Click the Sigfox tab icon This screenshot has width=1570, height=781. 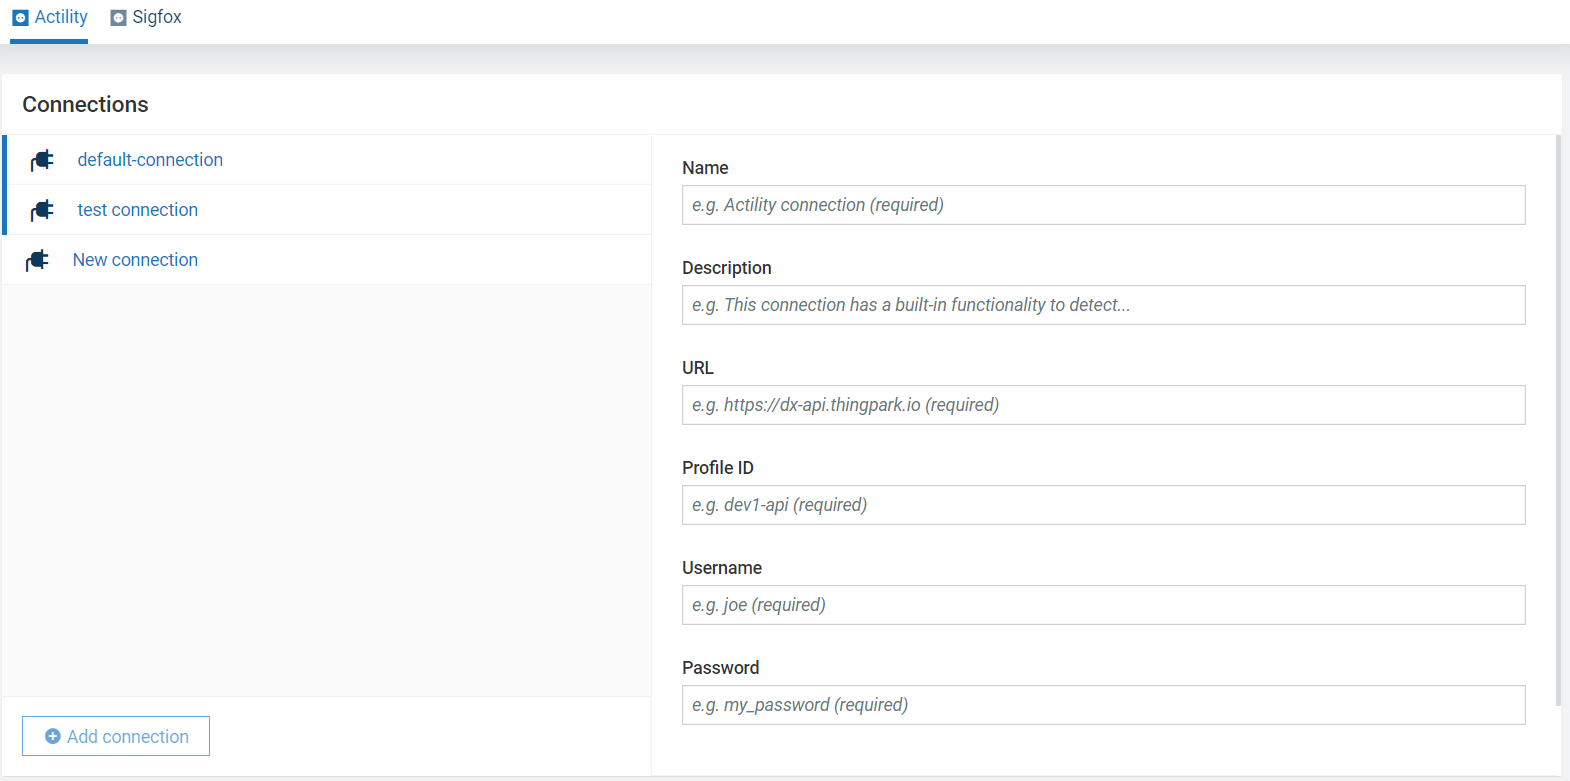(x=118, y=18)
